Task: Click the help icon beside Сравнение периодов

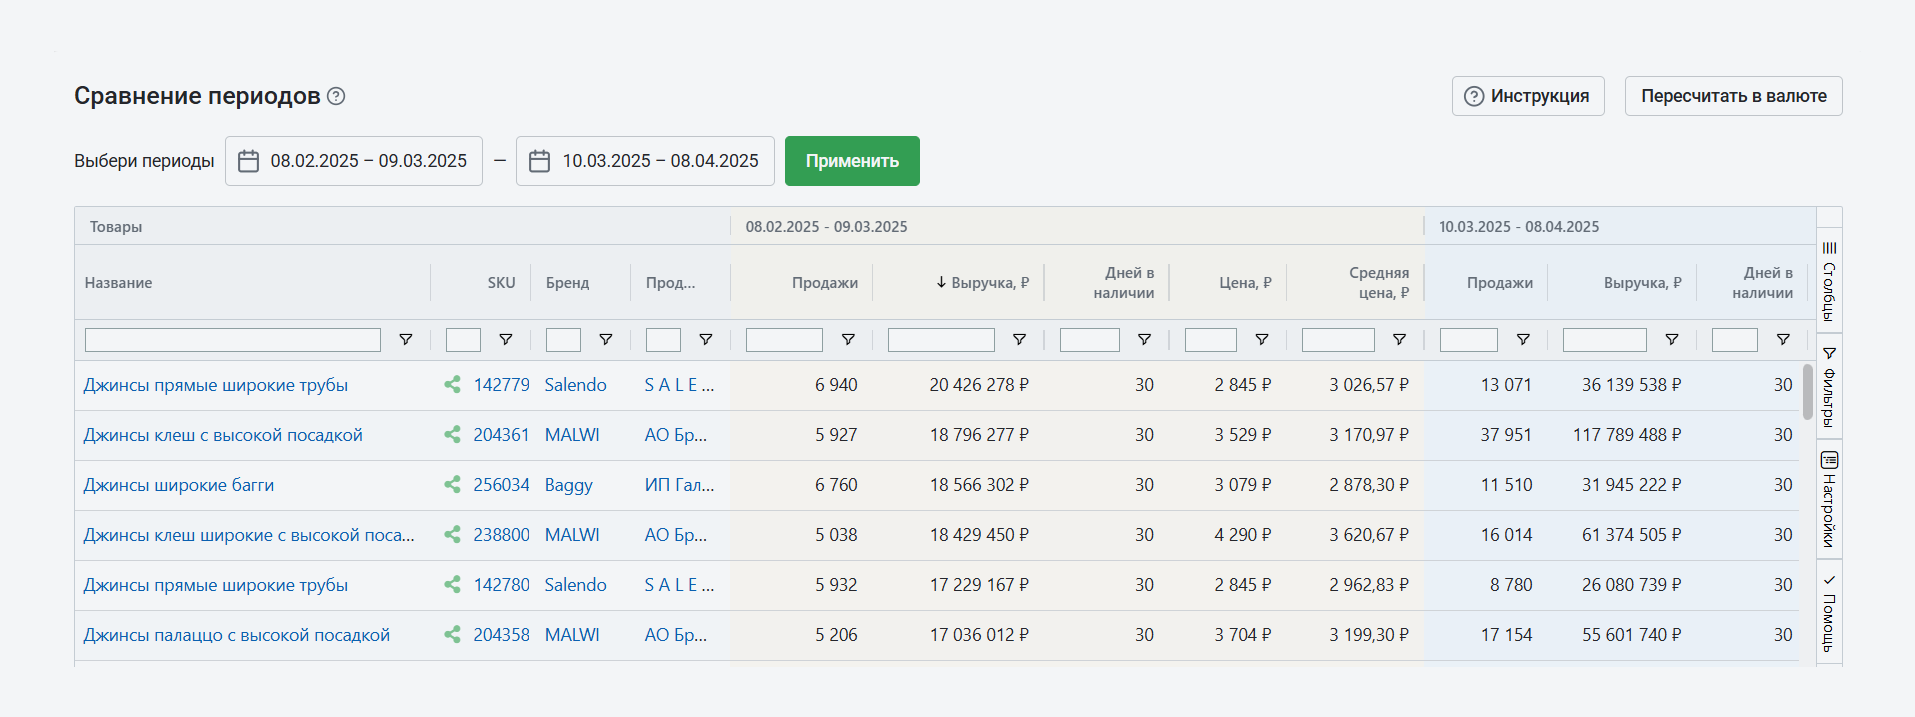Action: [336, 96]
